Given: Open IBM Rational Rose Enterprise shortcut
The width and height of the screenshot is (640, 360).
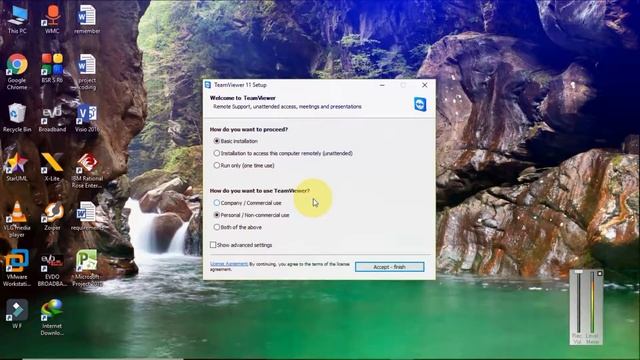Looking at the screenshot, I should tap(87, 171).
